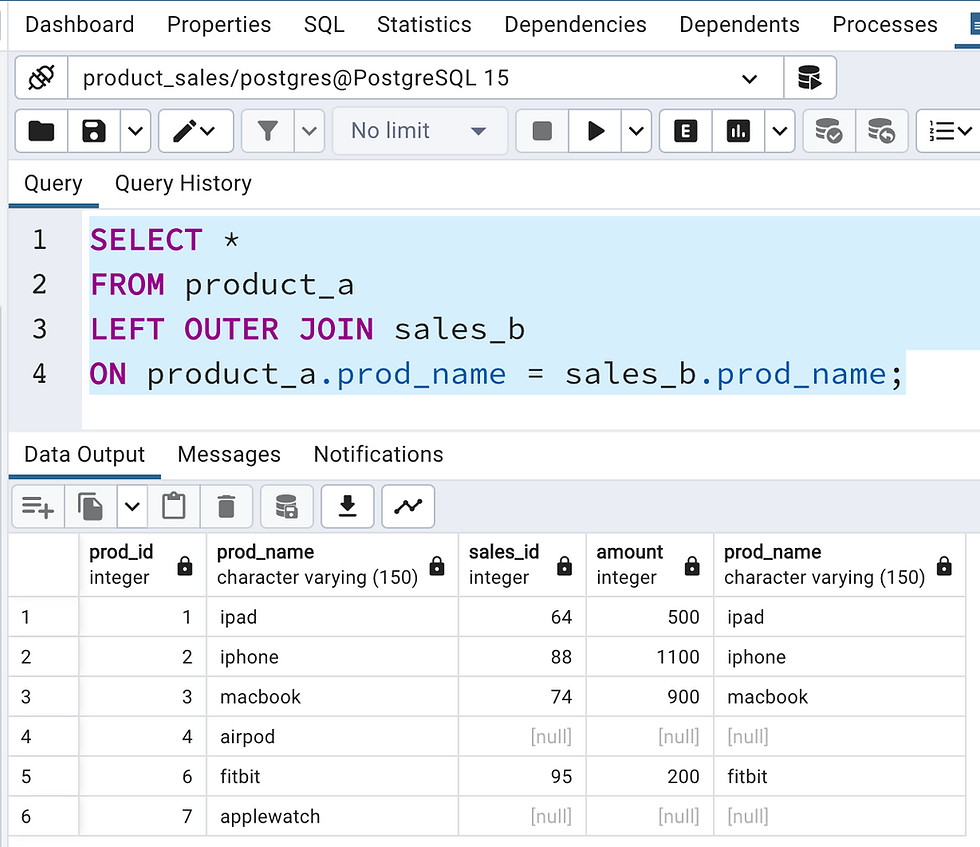The image size is (980, 847).
Task: Open the filter options dropdown arrow
Action: click(309, 131)
